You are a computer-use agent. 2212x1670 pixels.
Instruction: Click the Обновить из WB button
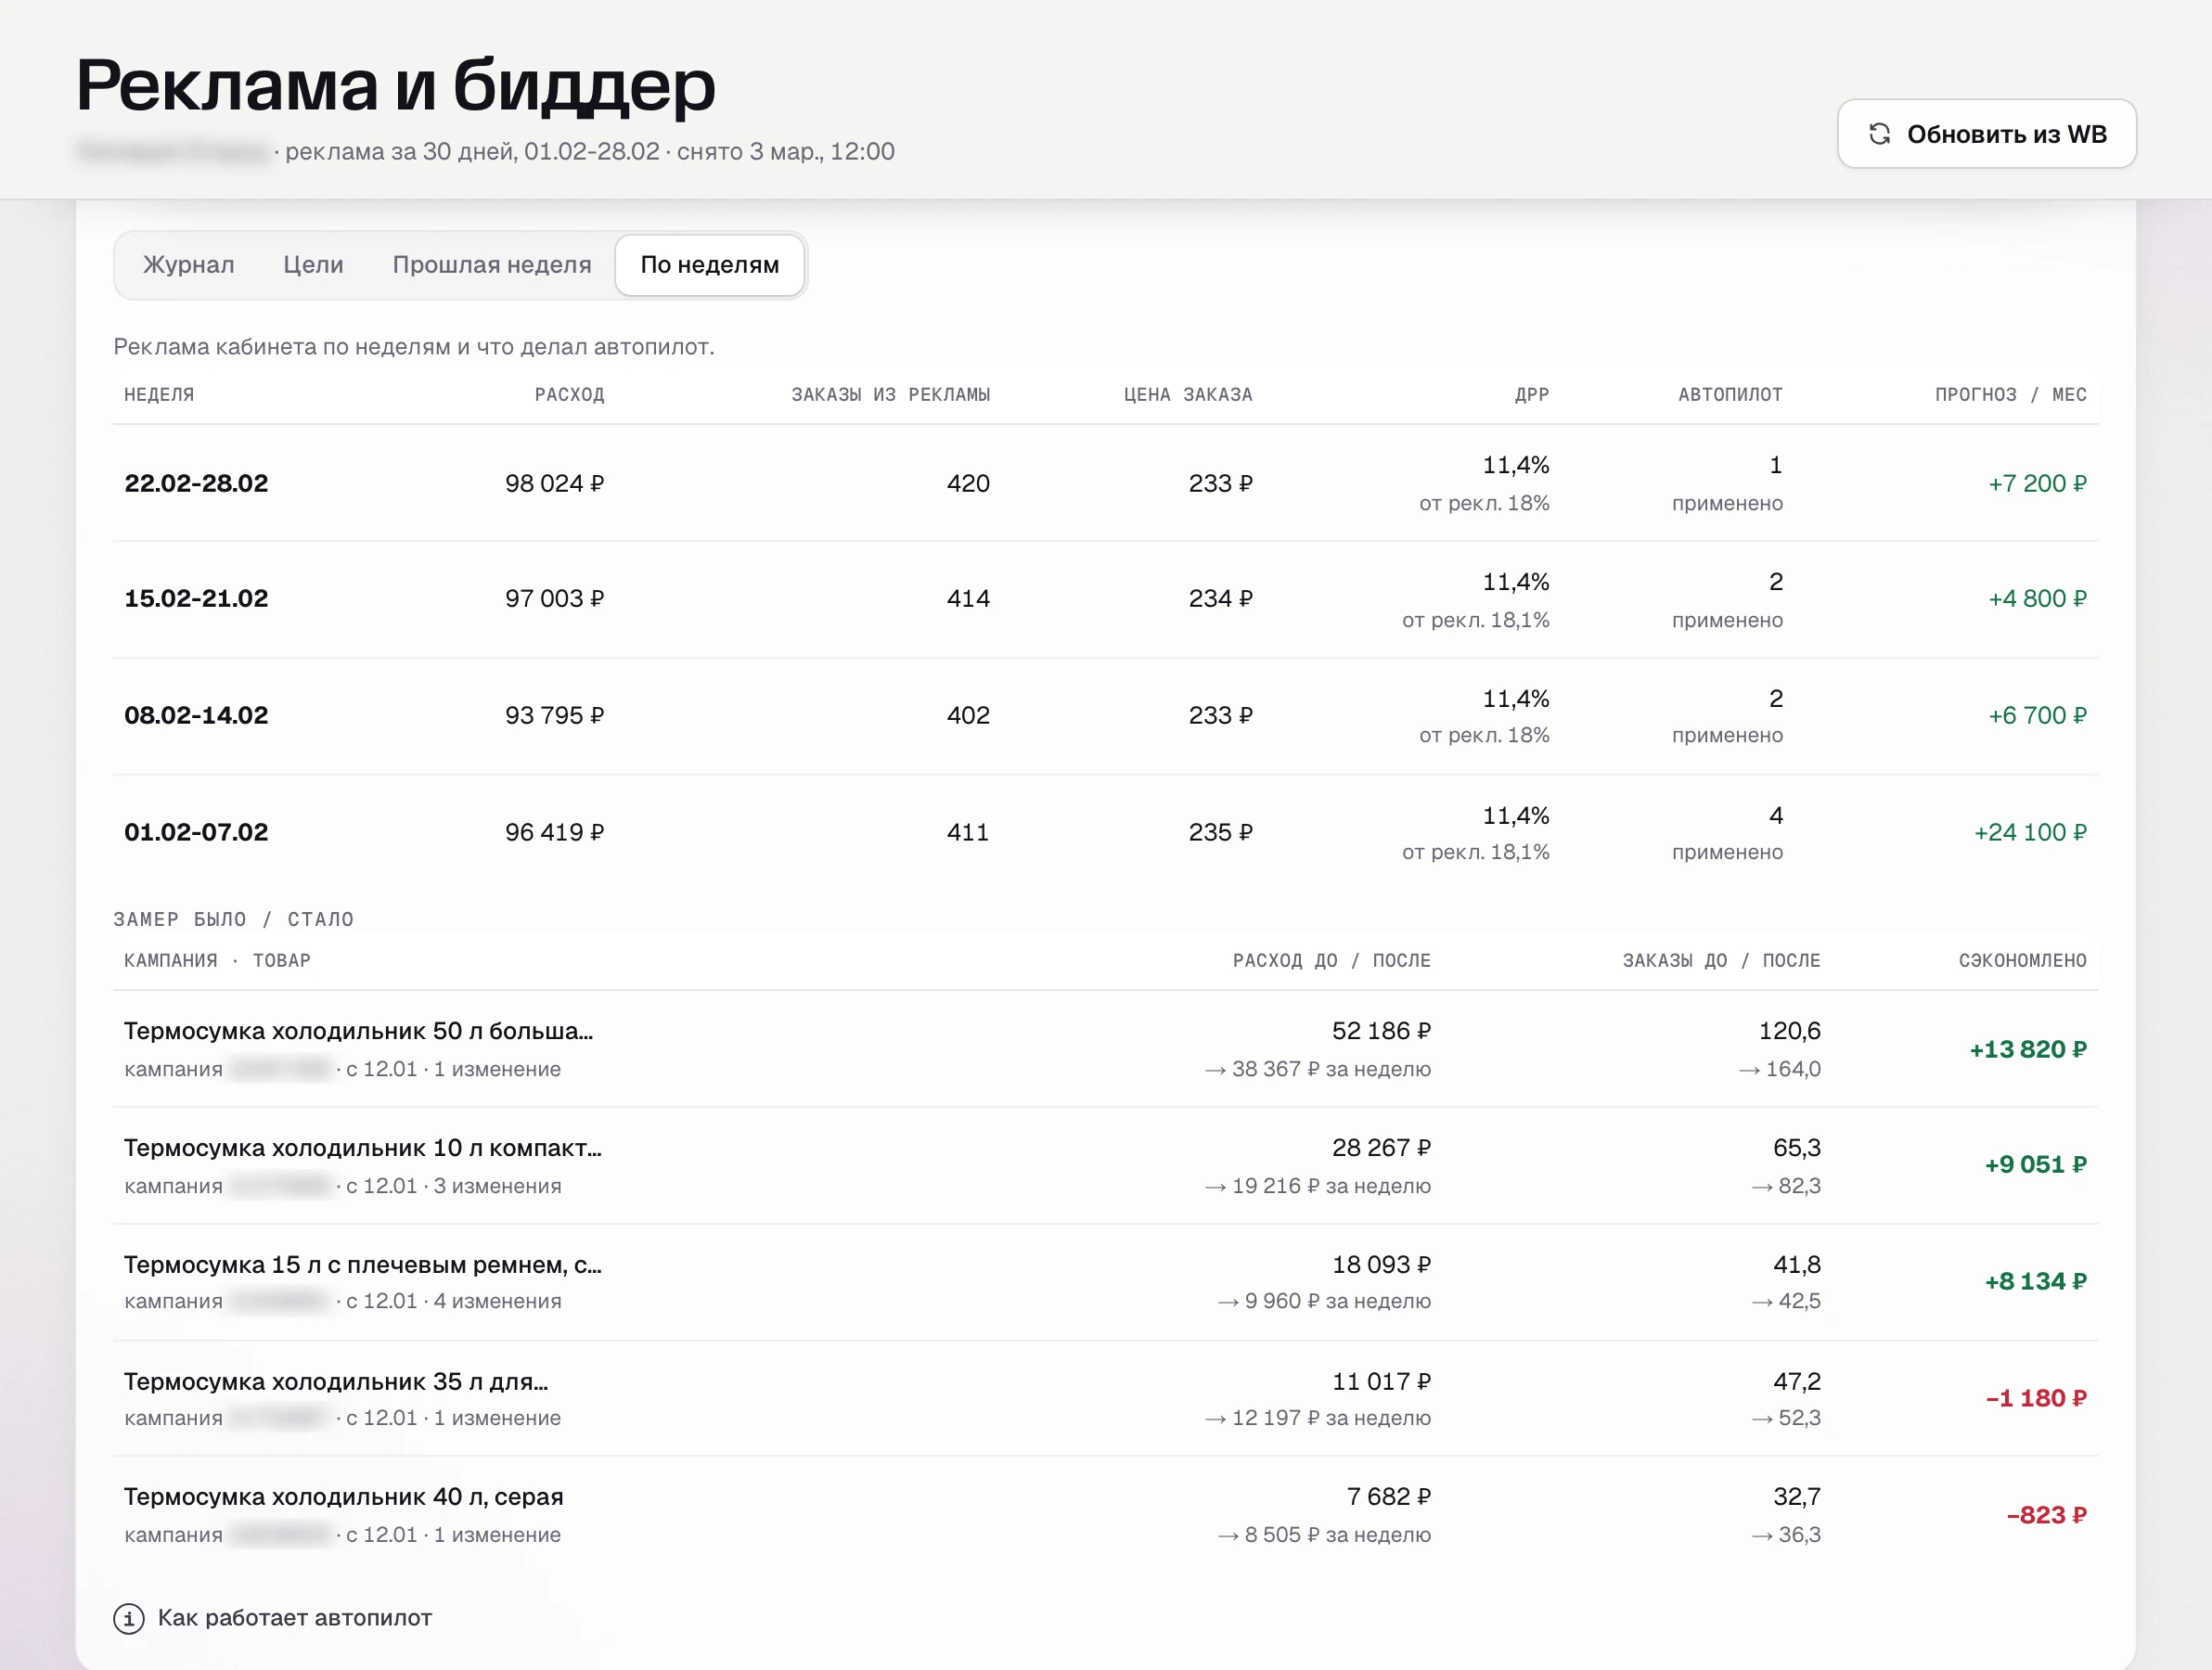(x=1987, y=134)
